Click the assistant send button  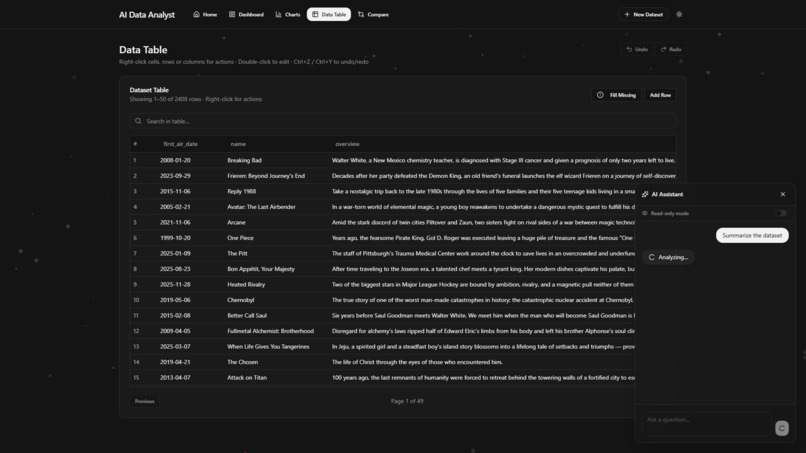click(781, 428)
